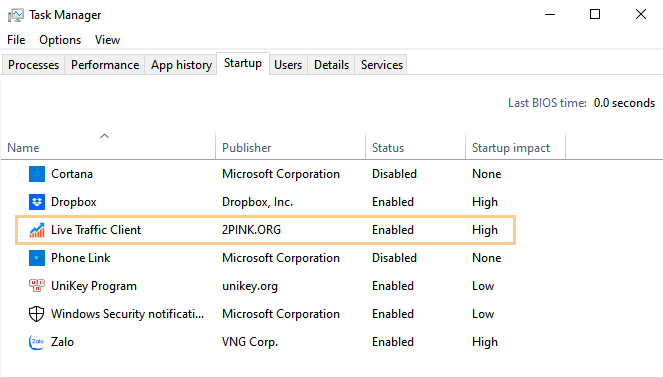The width and height of the screenshot is (663, 377).
Task: Click the Windows Security shield icon
Action: point(37,314)
